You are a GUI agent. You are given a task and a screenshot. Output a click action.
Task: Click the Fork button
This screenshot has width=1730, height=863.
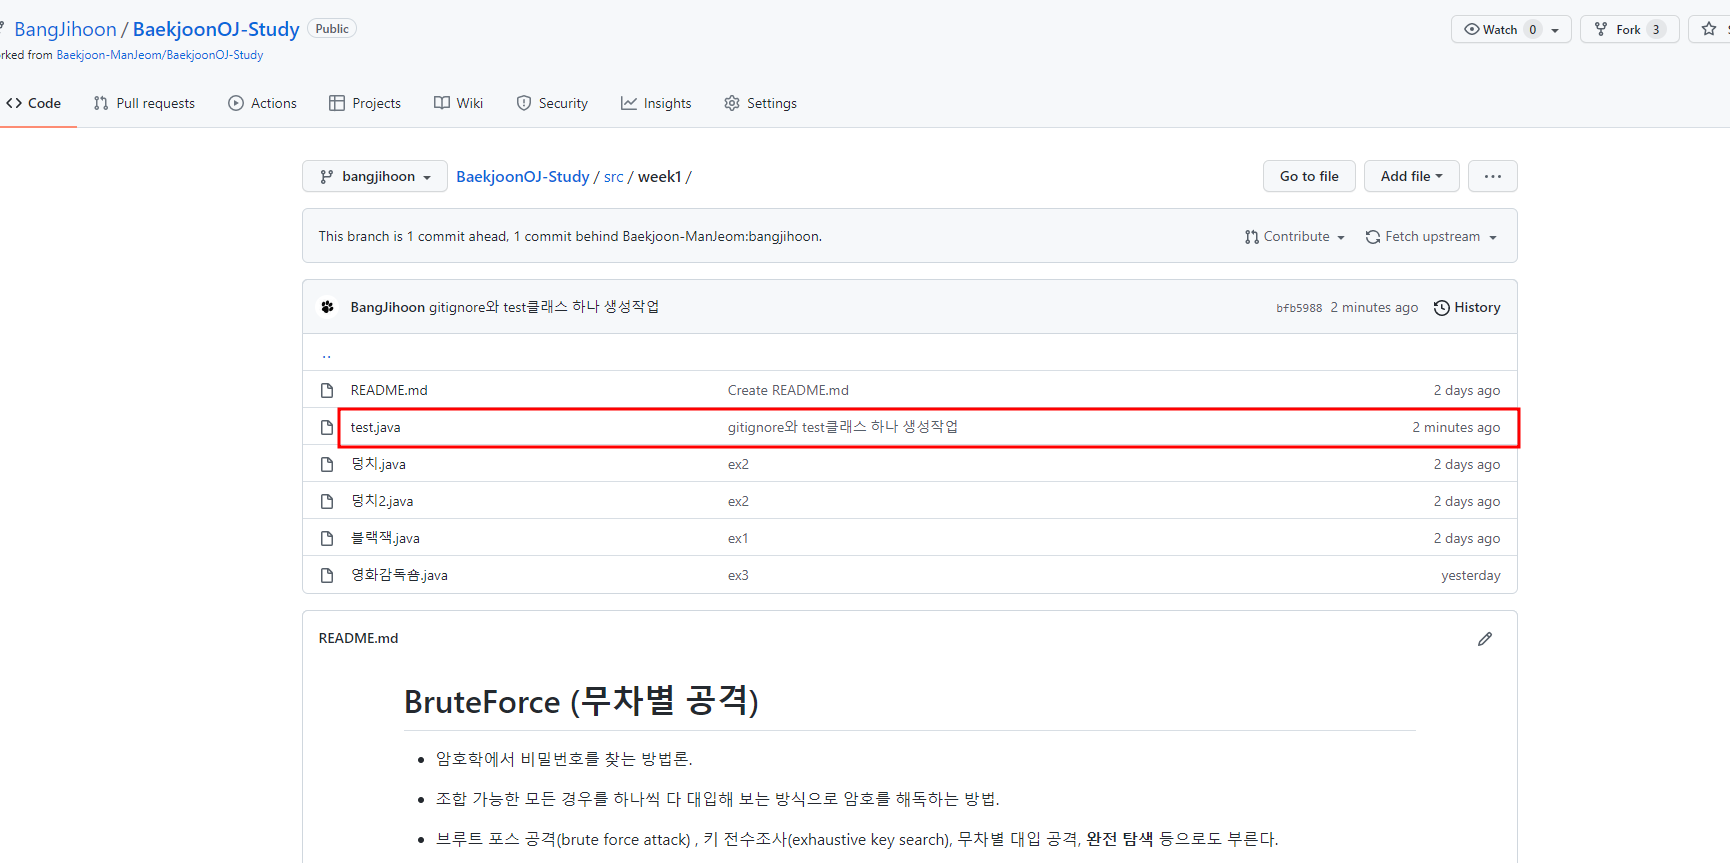(x=1630, y=29)
